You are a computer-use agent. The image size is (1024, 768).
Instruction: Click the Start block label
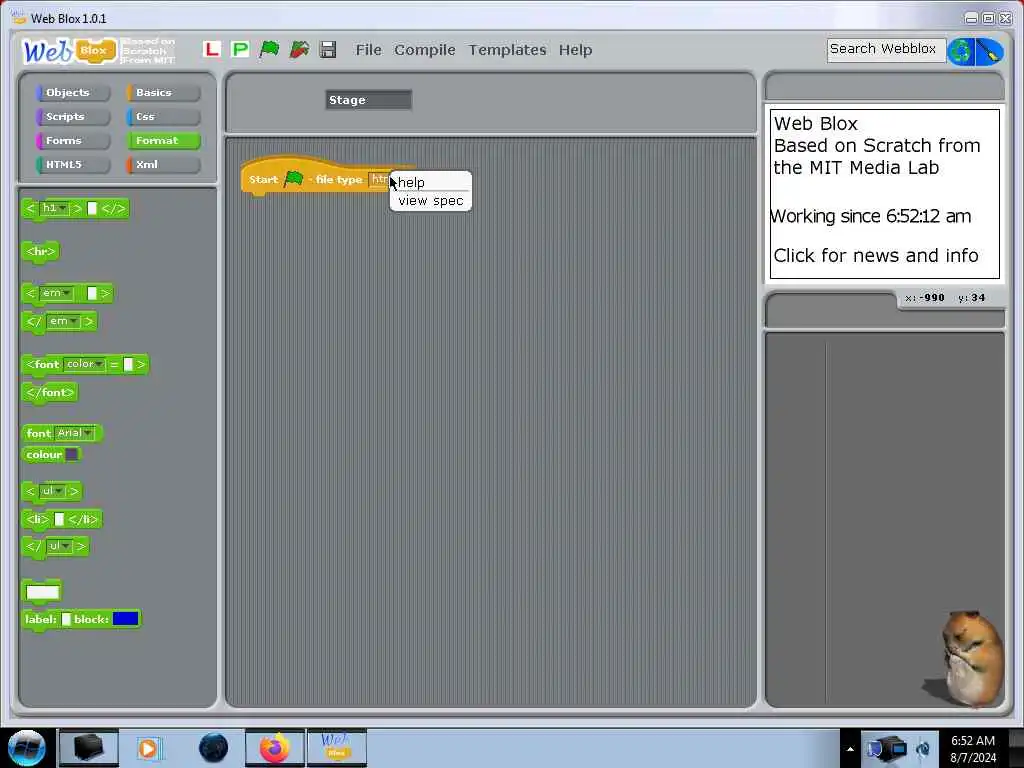coord(263,180)
